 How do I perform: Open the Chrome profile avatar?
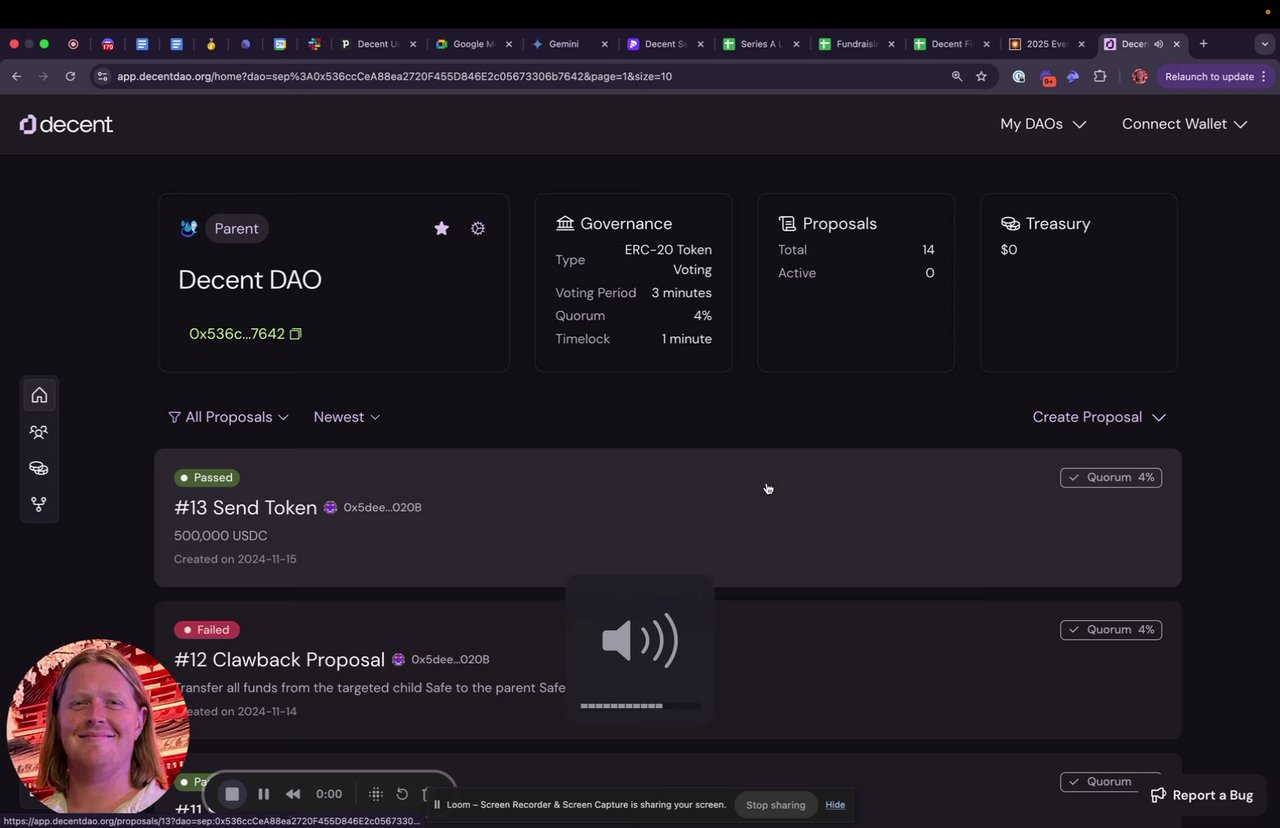click(1140, 76)
